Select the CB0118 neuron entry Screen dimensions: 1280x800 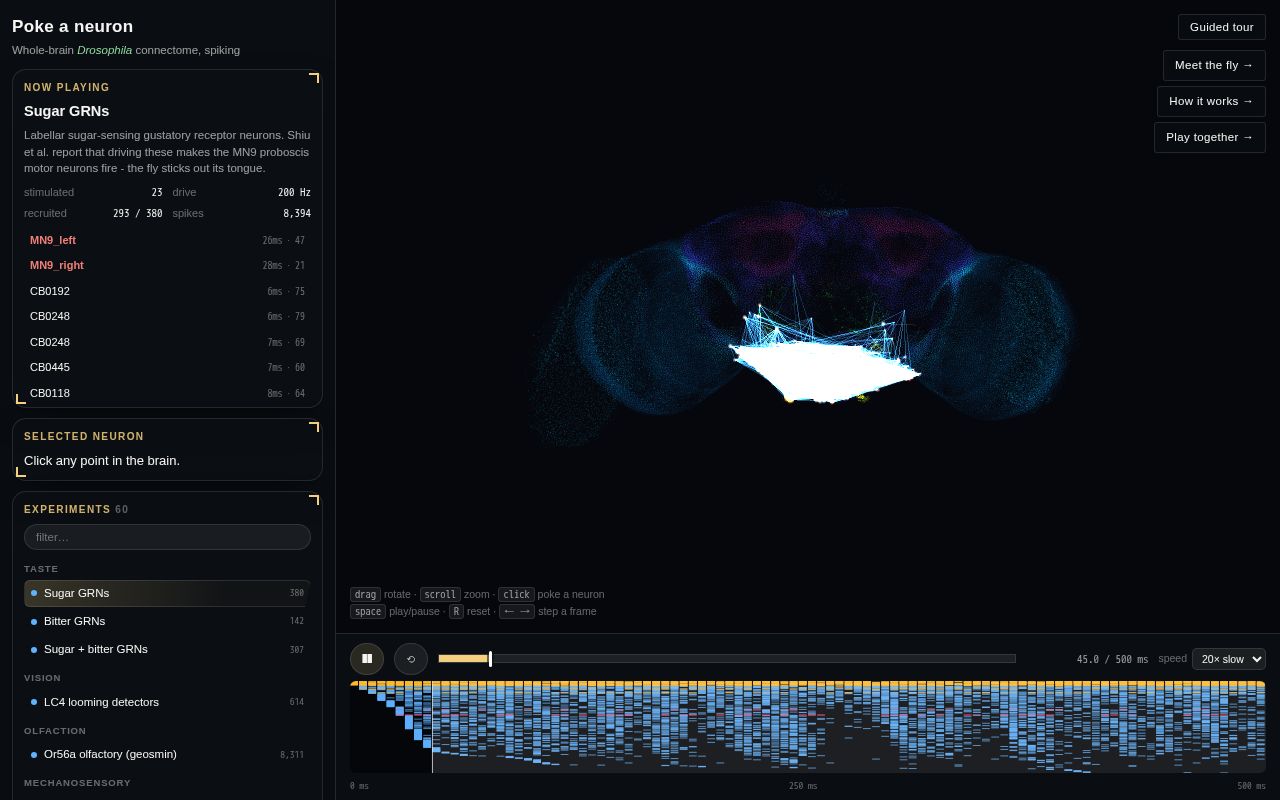pyautogui.click(x=167, y=393)
